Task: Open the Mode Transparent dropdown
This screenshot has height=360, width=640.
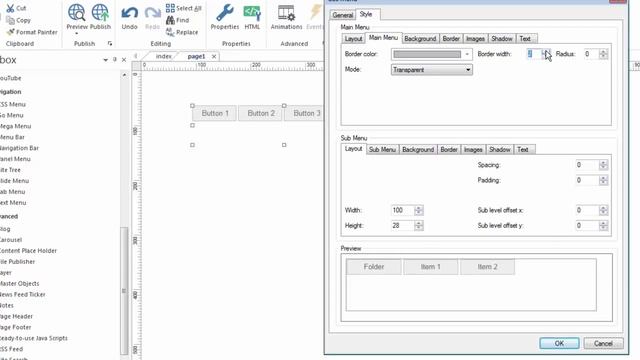Action: click(x=431, y=70)
